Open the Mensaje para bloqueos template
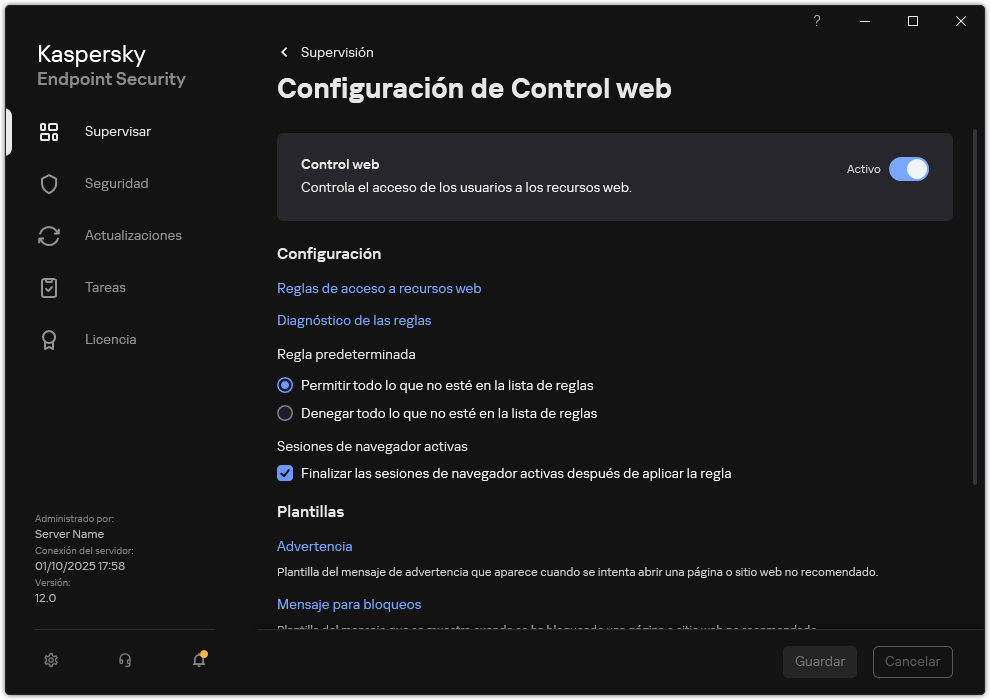This screenshot has width=990, height=700. click(x=348, y=604)
